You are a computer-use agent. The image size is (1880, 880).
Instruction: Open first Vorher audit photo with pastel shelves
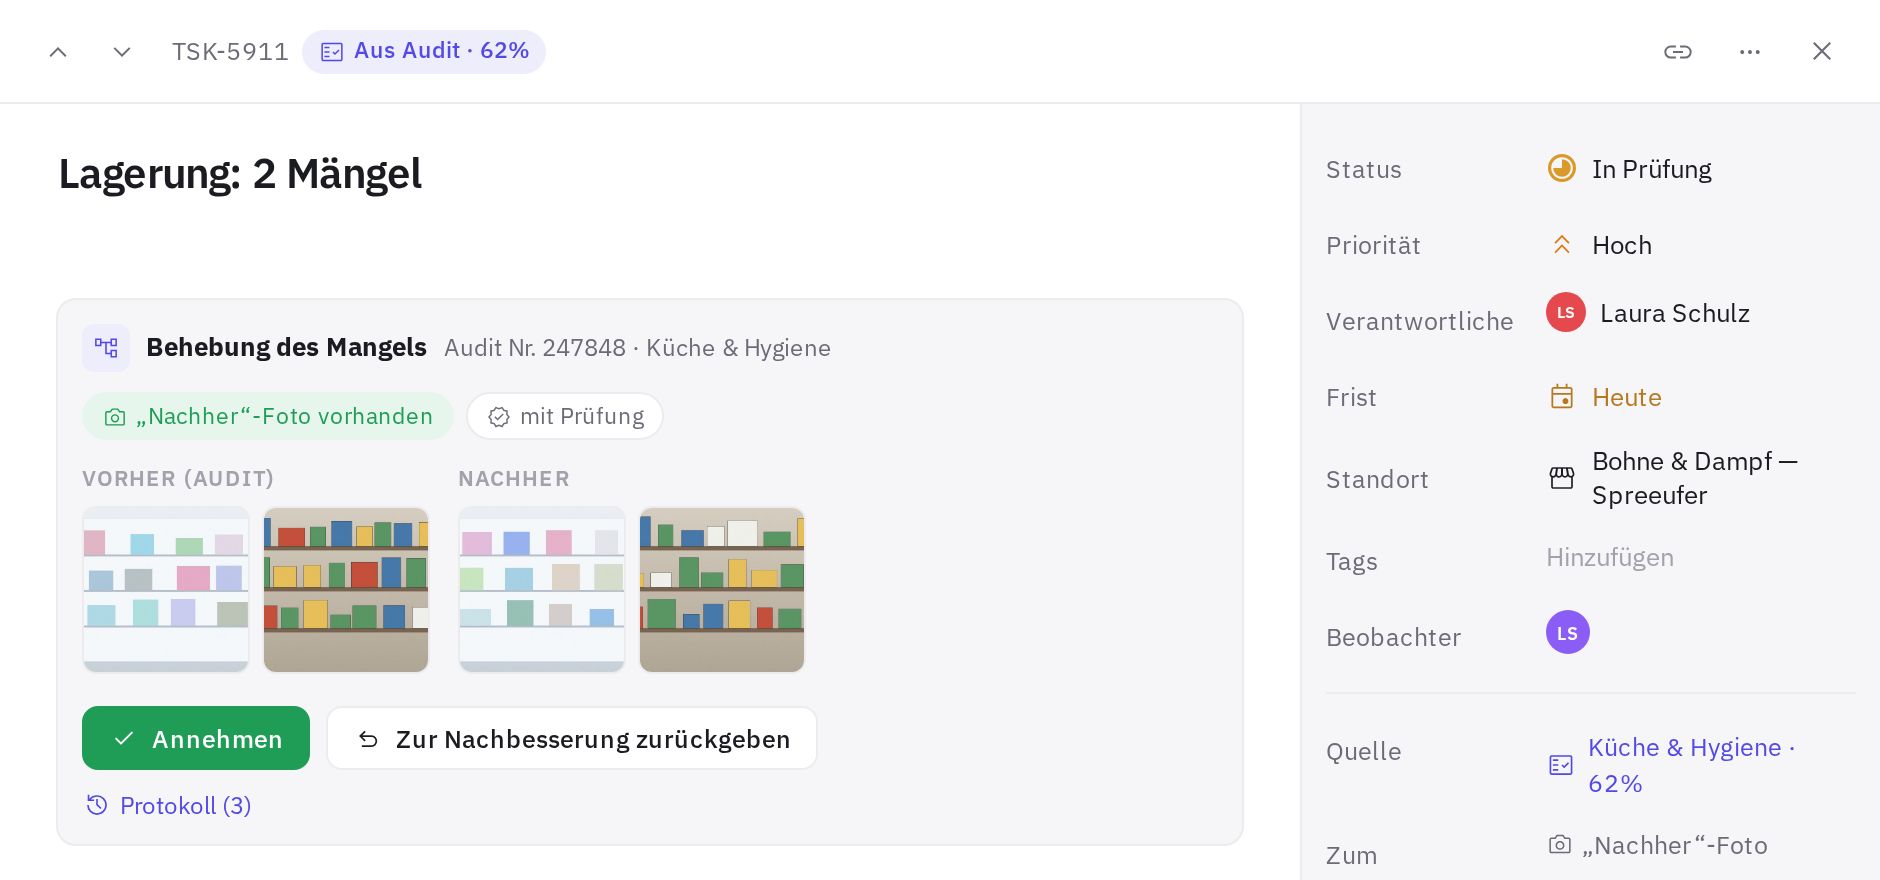tap(166, 590)
